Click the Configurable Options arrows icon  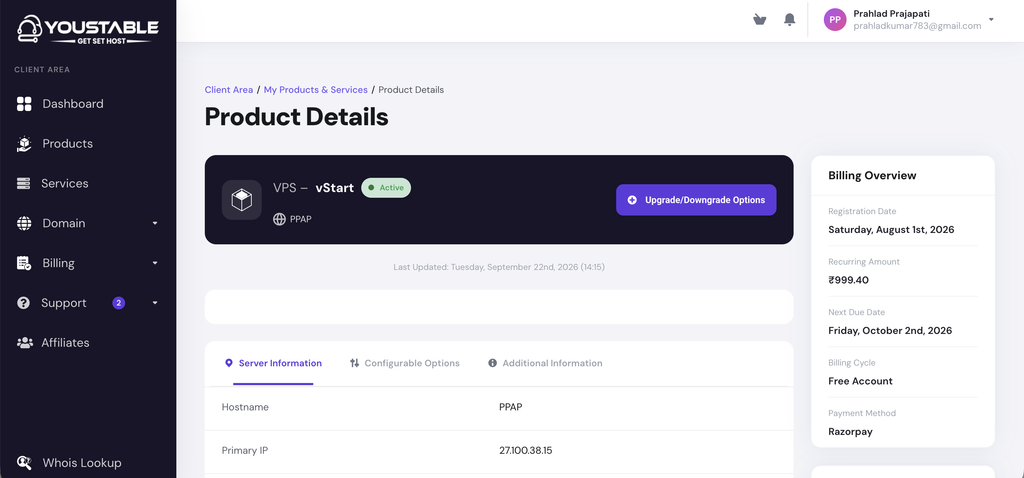point(355,363)
